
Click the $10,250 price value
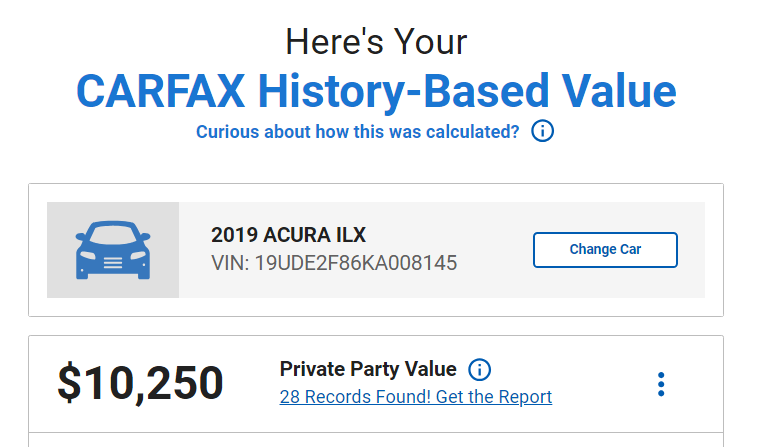click(x=140, y=383)
